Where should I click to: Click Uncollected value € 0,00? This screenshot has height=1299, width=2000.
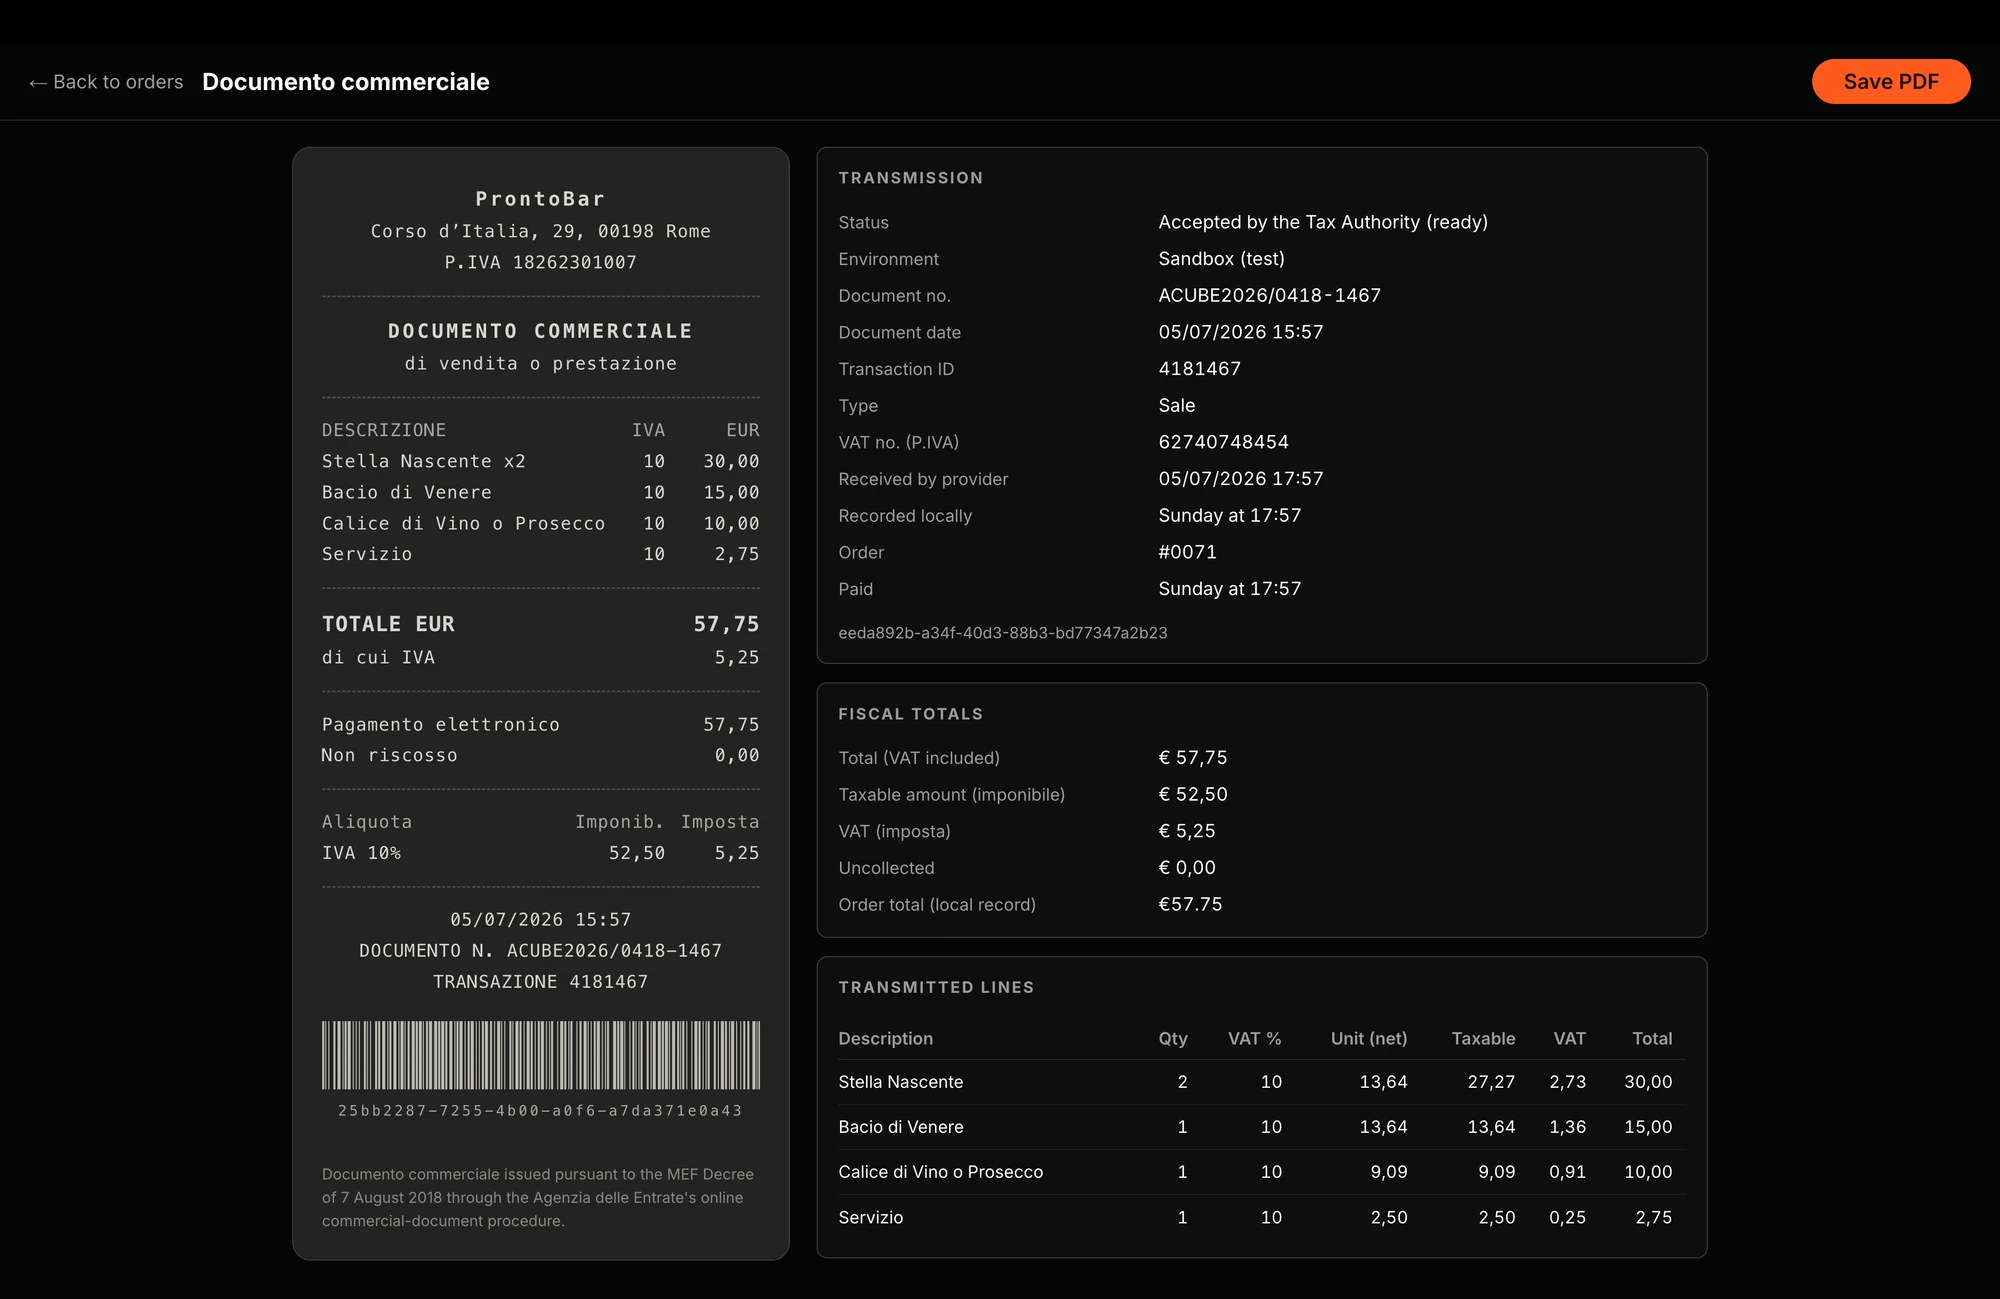pyautogui.click(x=1186, y=868)
